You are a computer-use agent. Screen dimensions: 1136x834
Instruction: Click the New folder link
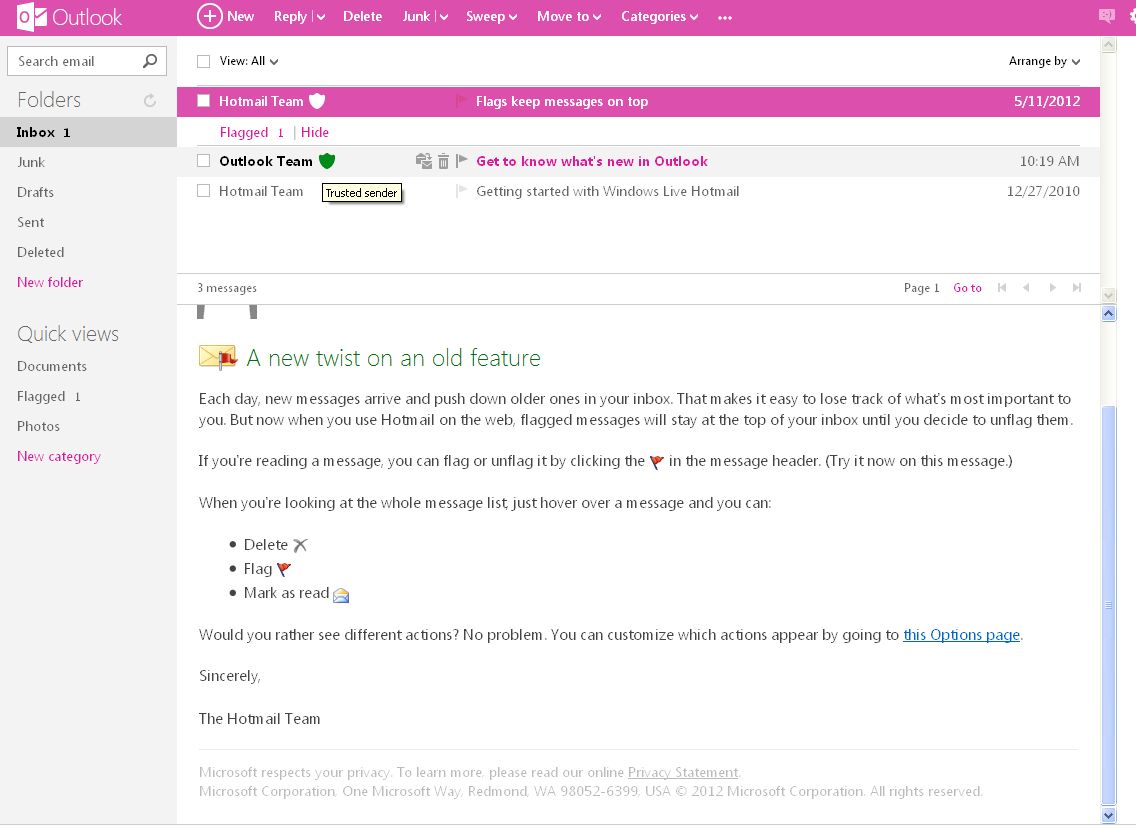50,282
